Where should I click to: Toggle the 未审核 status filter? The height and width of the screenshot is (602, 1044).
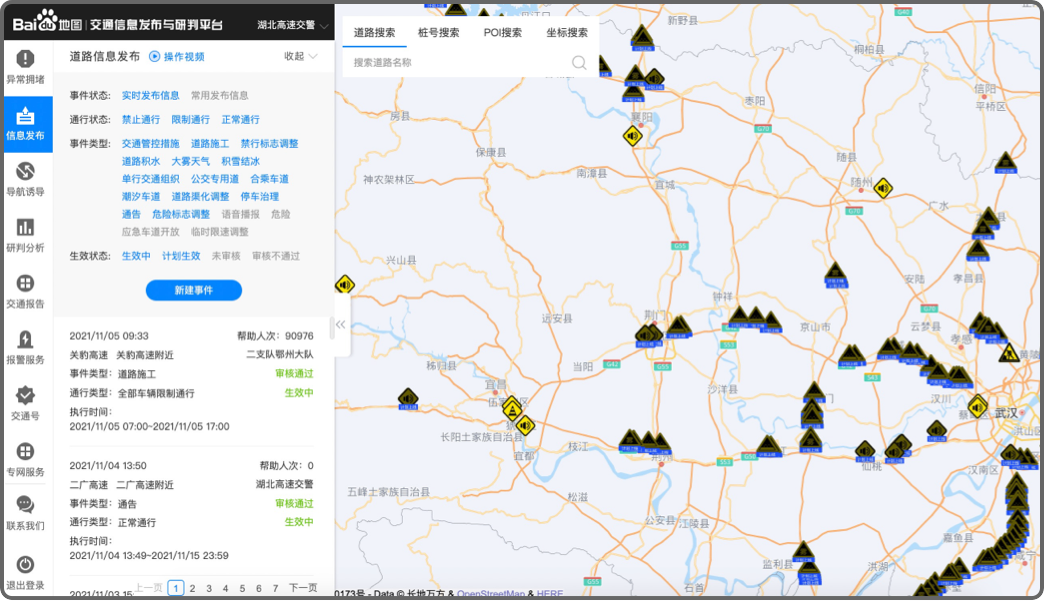tap(226, 256)
